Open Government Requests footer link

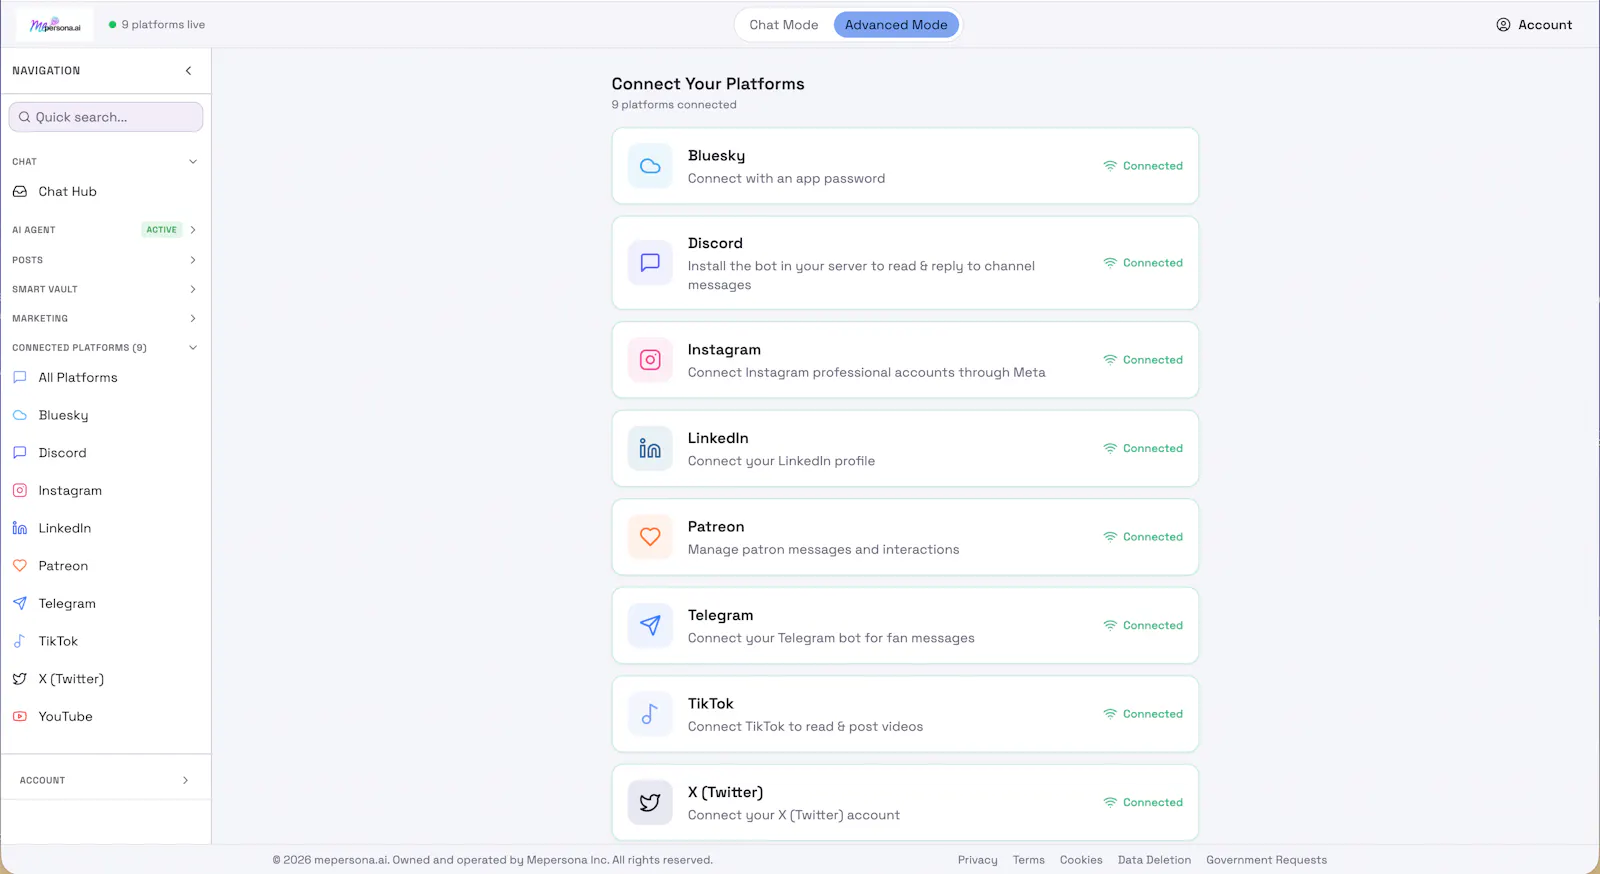(1266, 860)
